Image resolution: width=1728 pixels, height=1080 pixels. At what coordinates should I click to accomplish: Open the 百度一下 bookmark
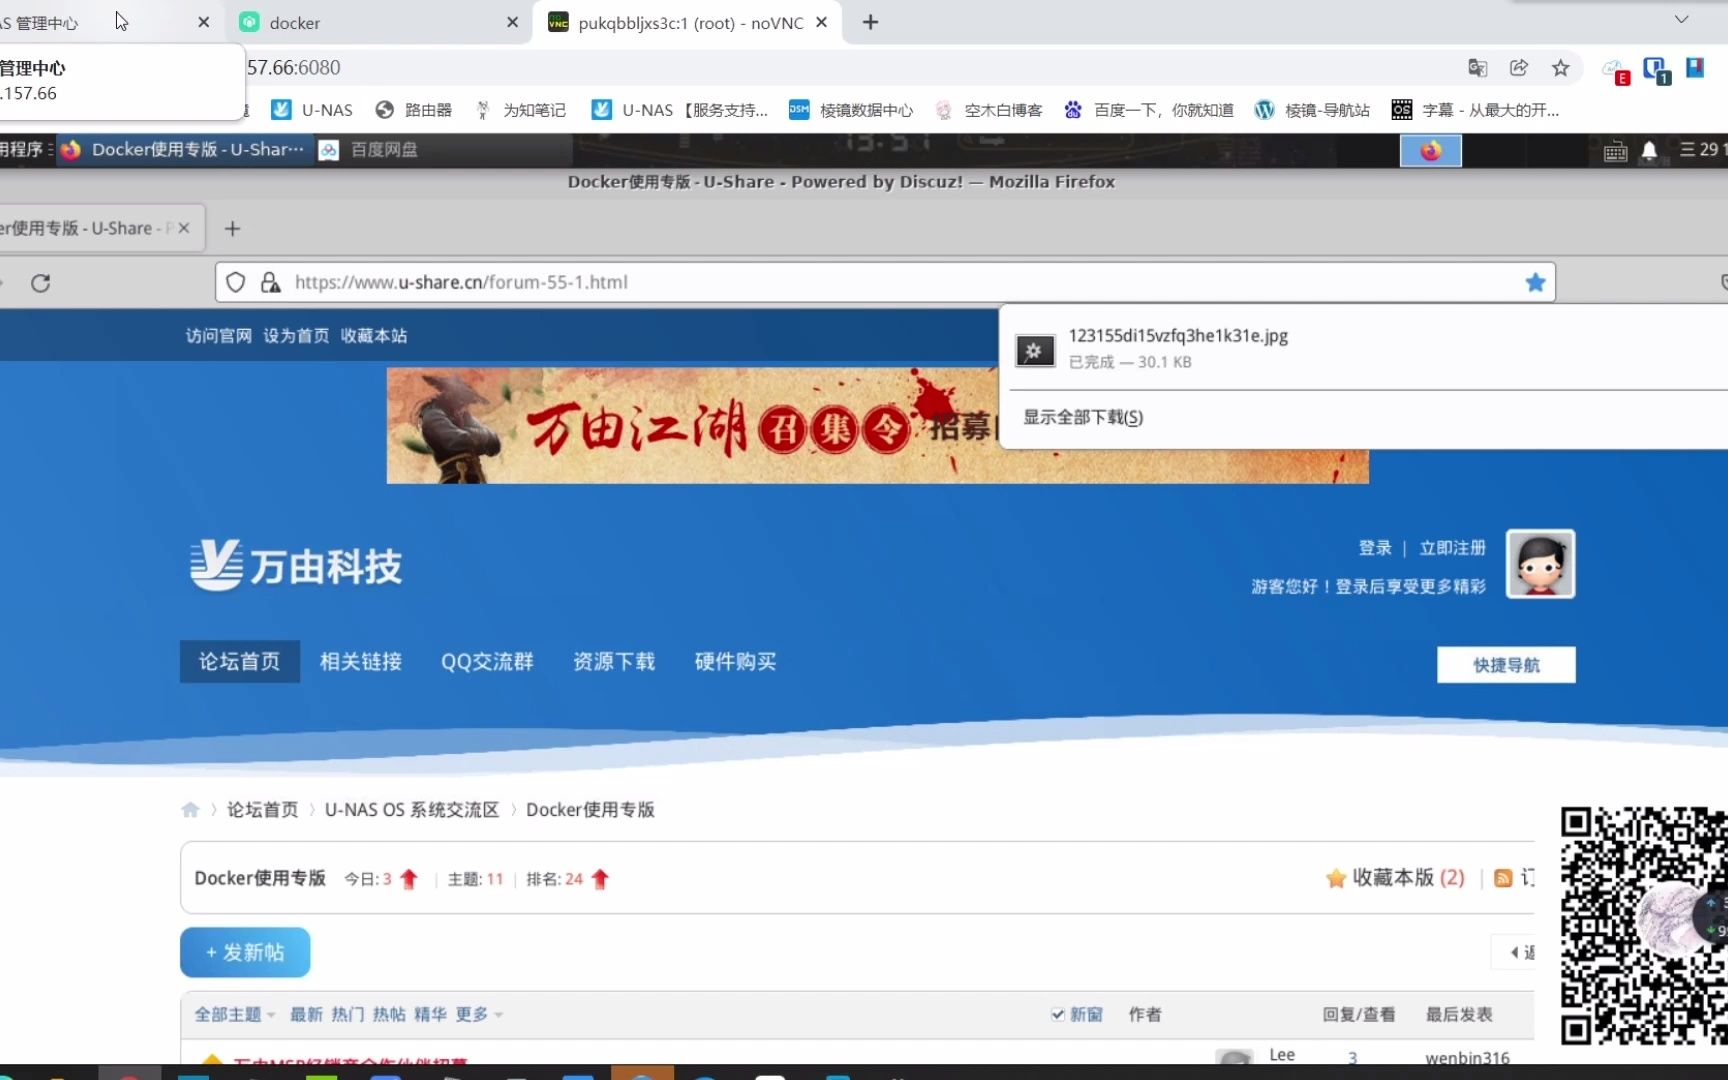point(1149,110)
